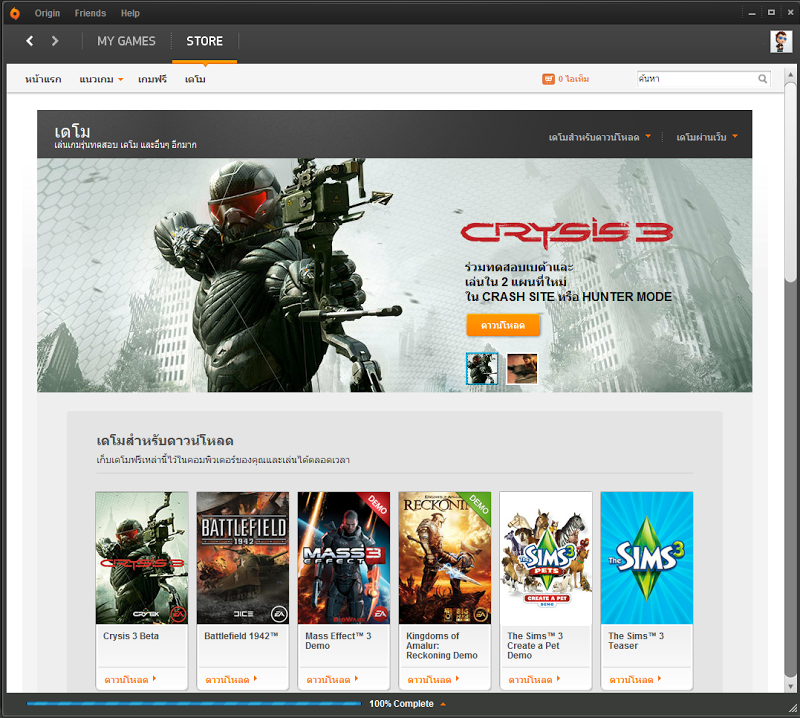Click The Sims 3 Create a Pet Demo title
800x718 pixels.
(535, 646)
